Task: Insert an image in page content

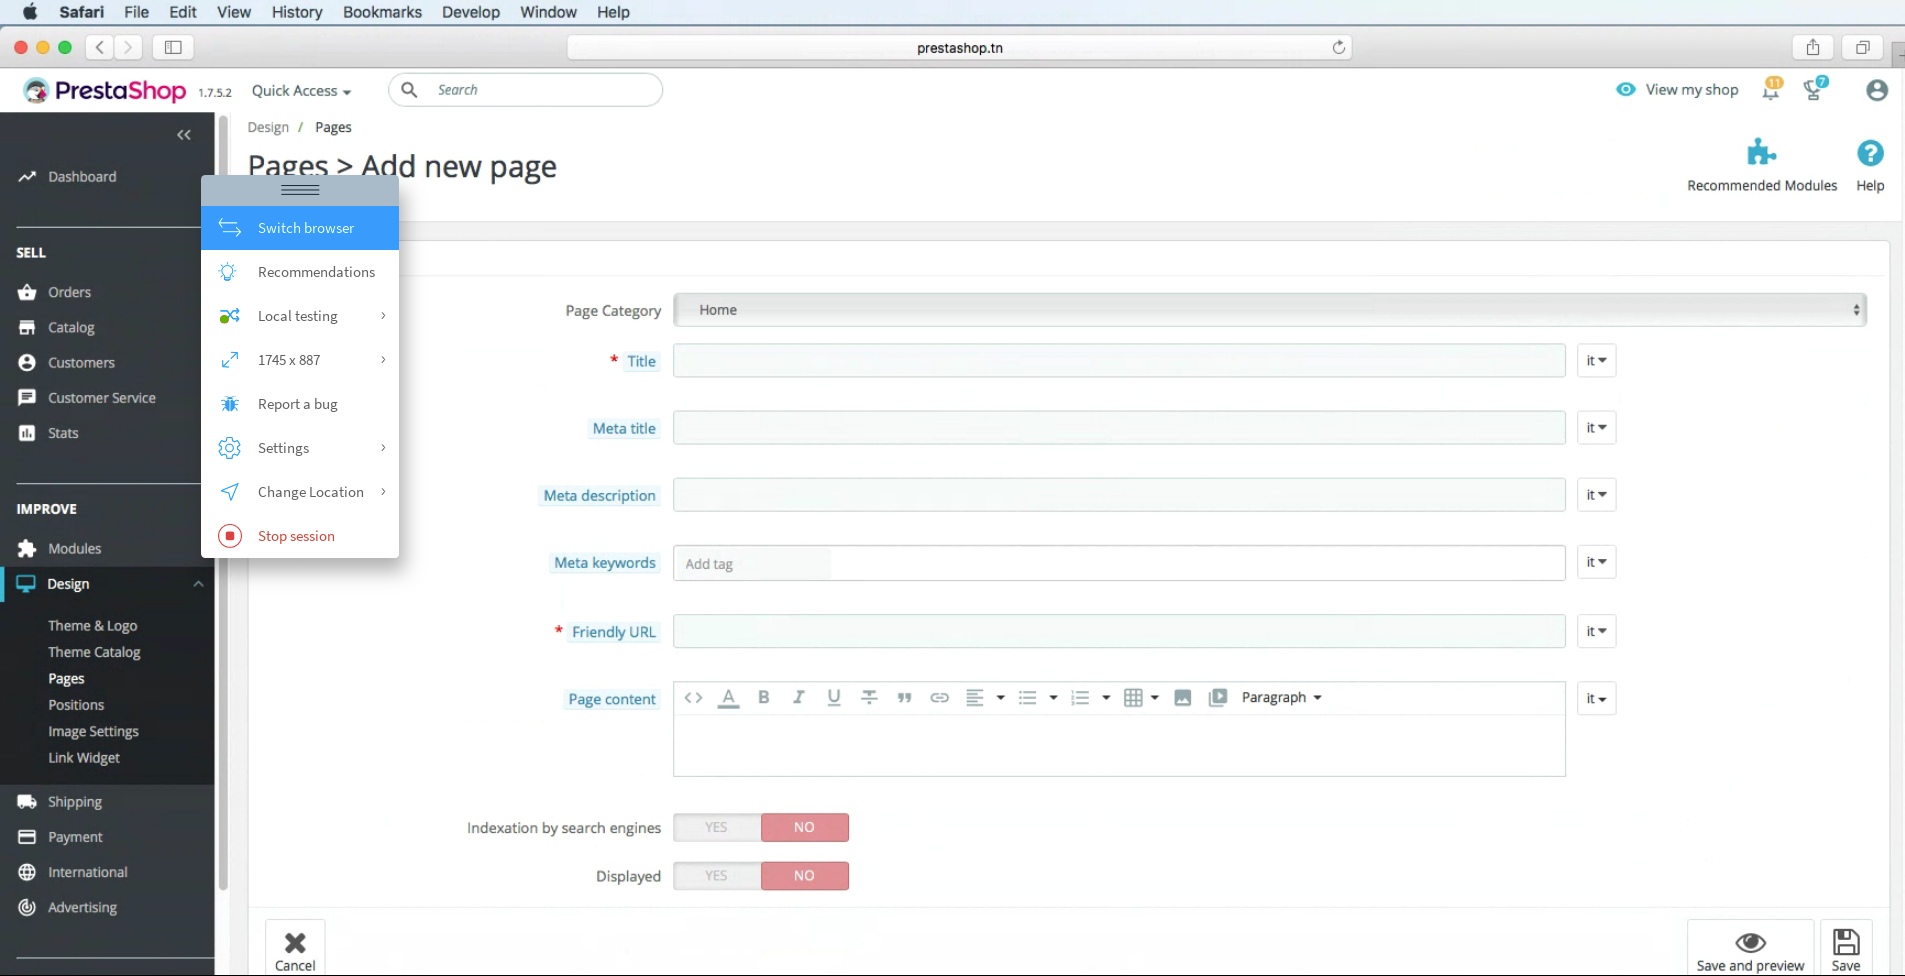Action: click(1182, 698)
